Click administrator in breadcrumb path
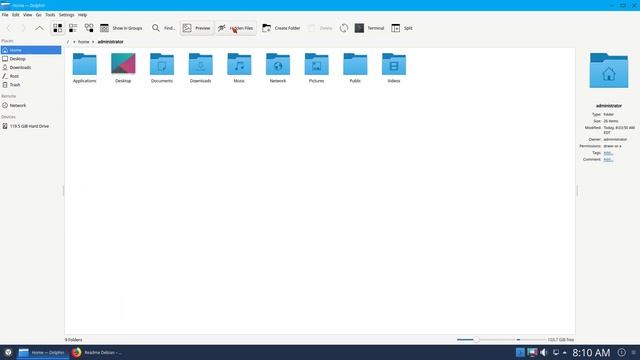The image size is (640, 360). pyautogui.click(x=110, y=42)
